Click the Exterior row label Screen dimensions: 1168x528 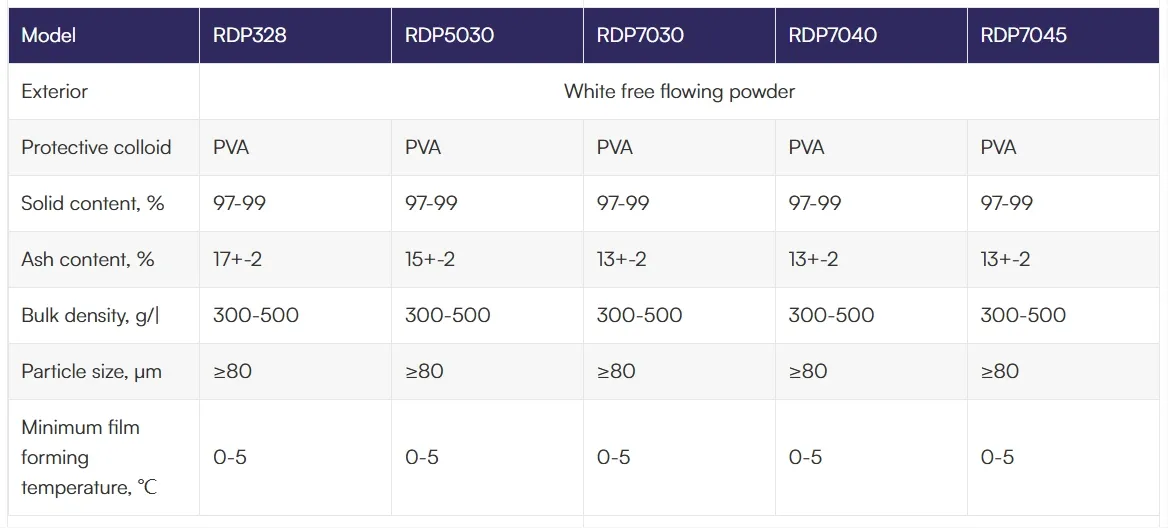54,91
